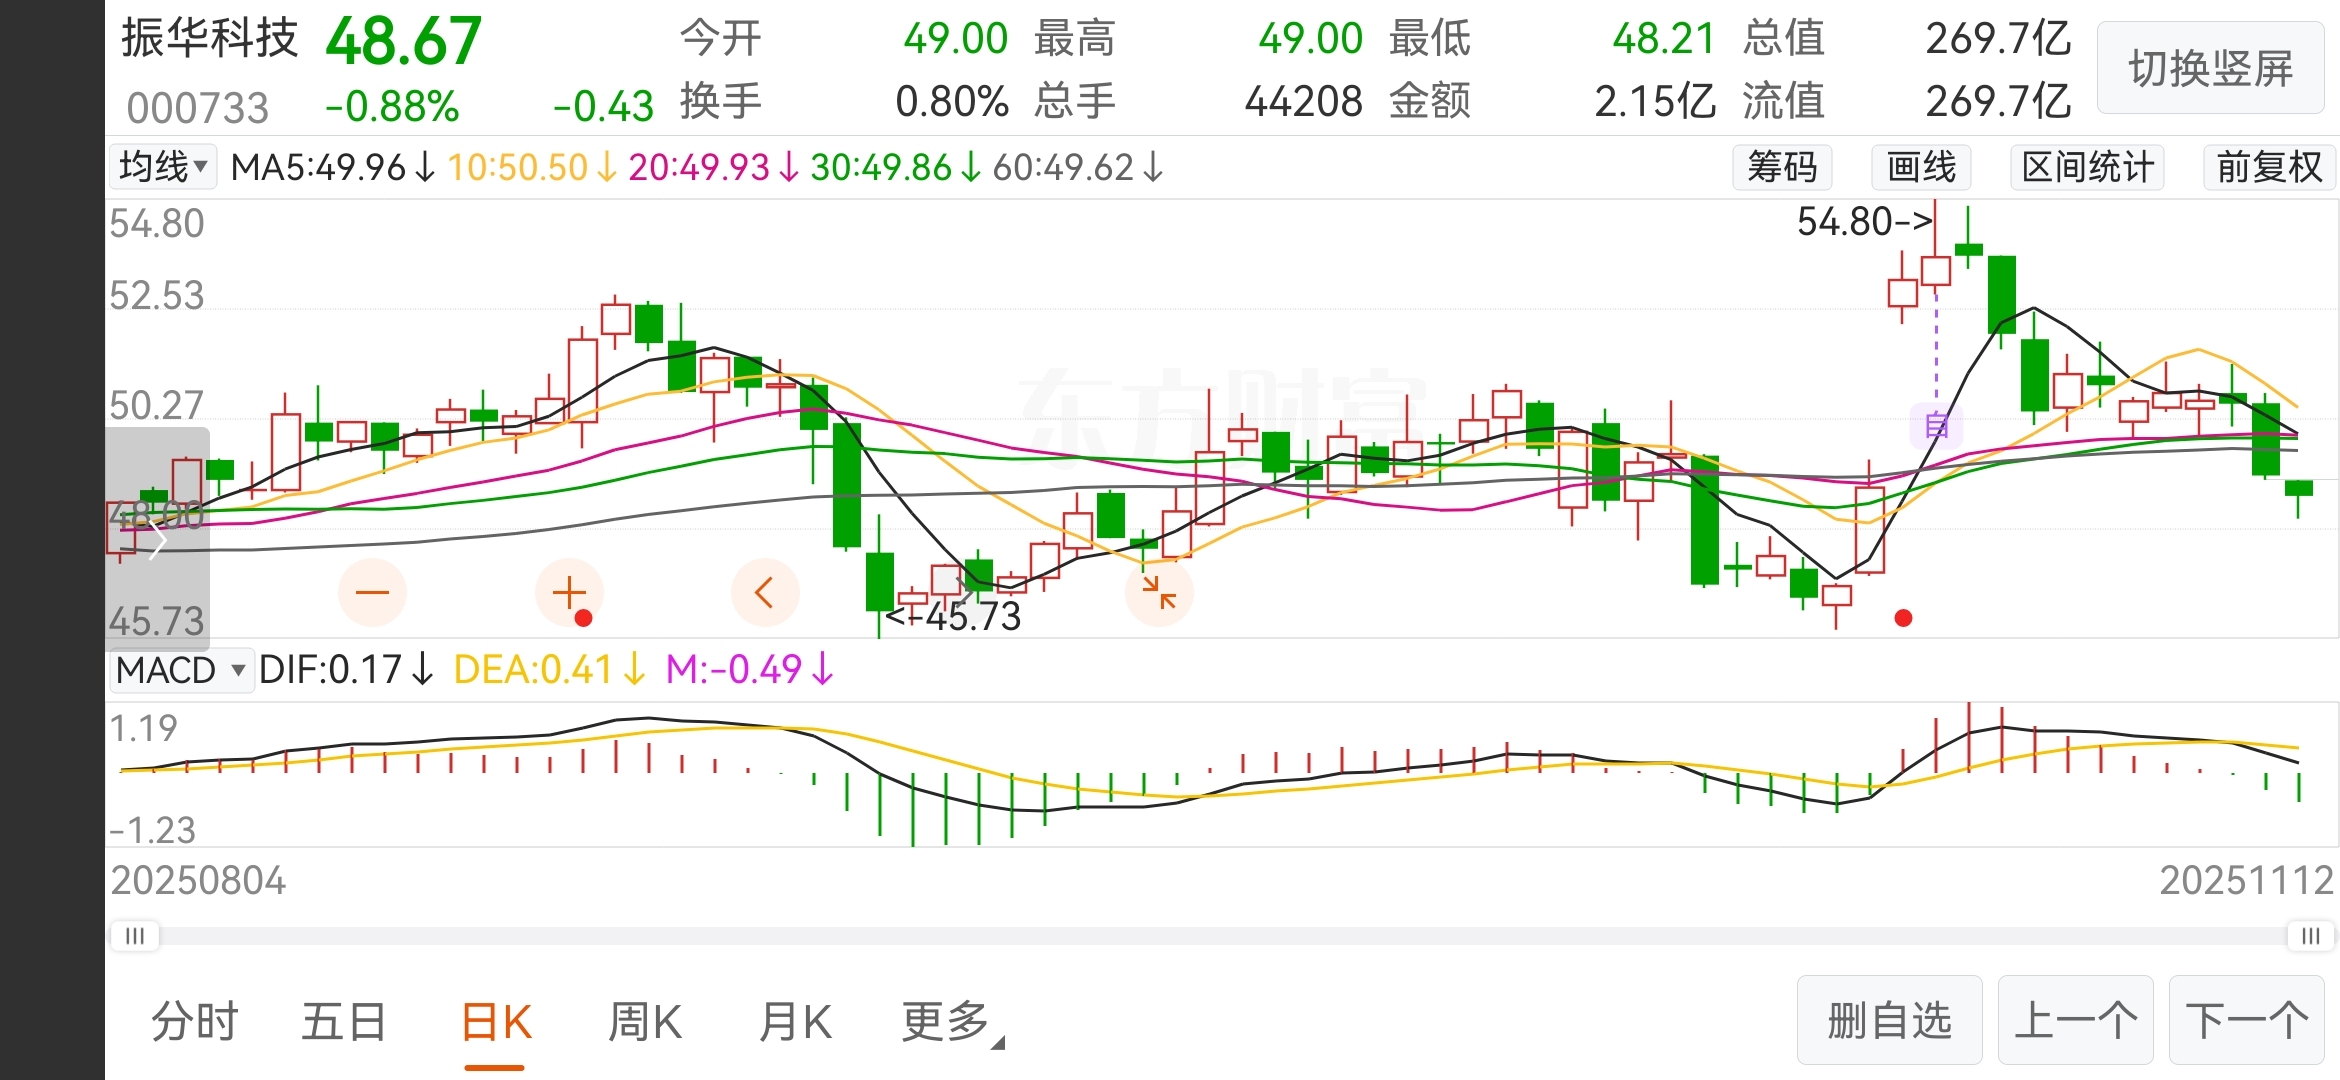
Task: Click the 删自选 button
Action: [x=1889, y=1021]
